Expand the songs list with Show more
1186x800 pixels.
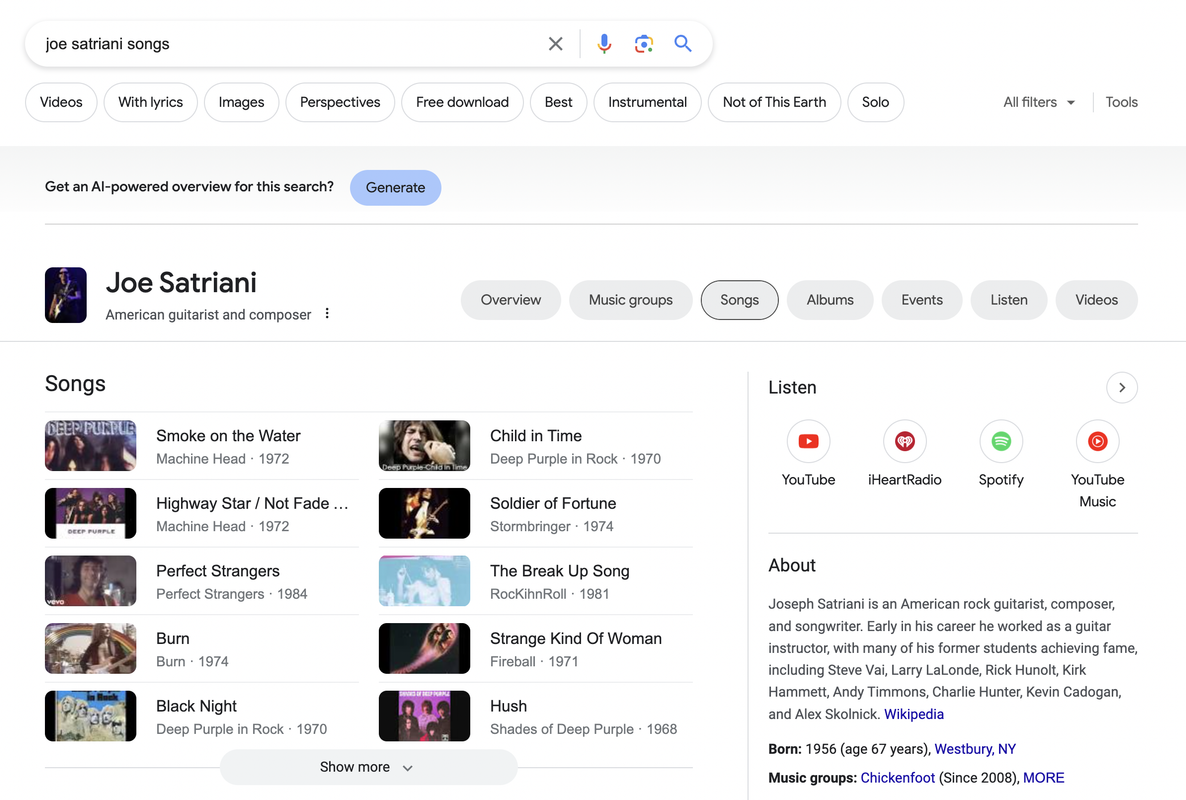[368, 767]
